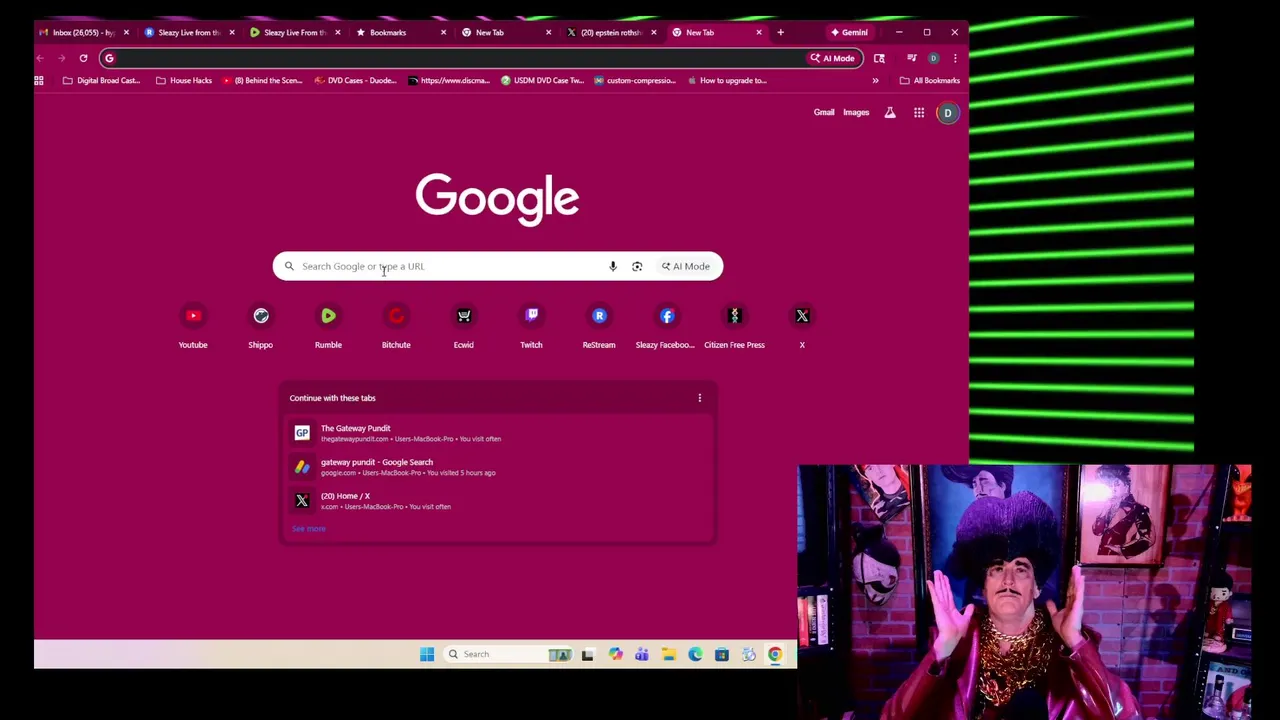Expand the All Bookmarks folder
The height and width of the screenshot is (720, 1280).
pyautogui.click(x=929, y=80)
